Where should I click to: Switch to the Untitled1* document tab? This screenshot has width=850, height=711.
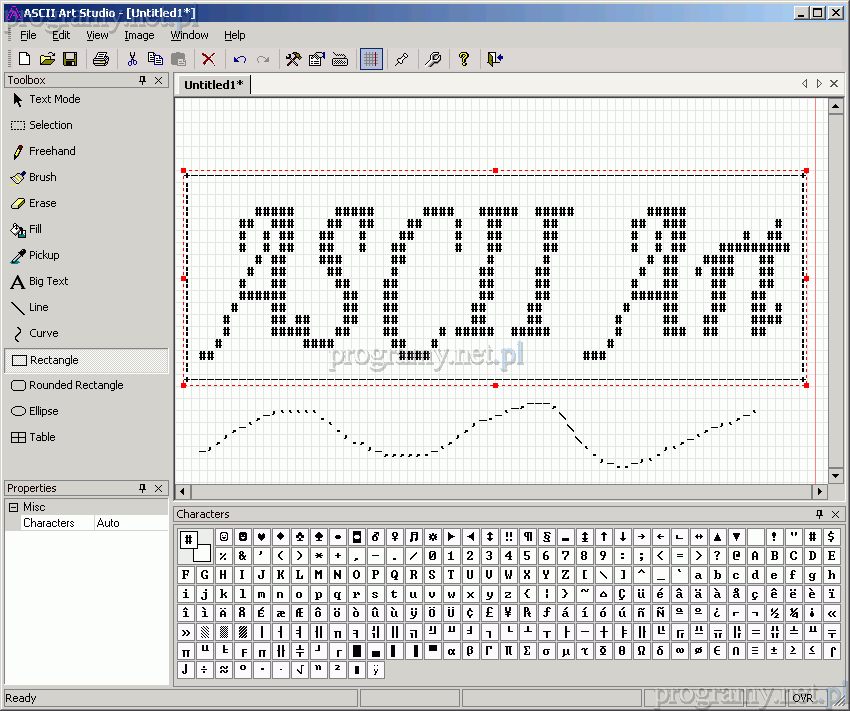tap(213, 85)
